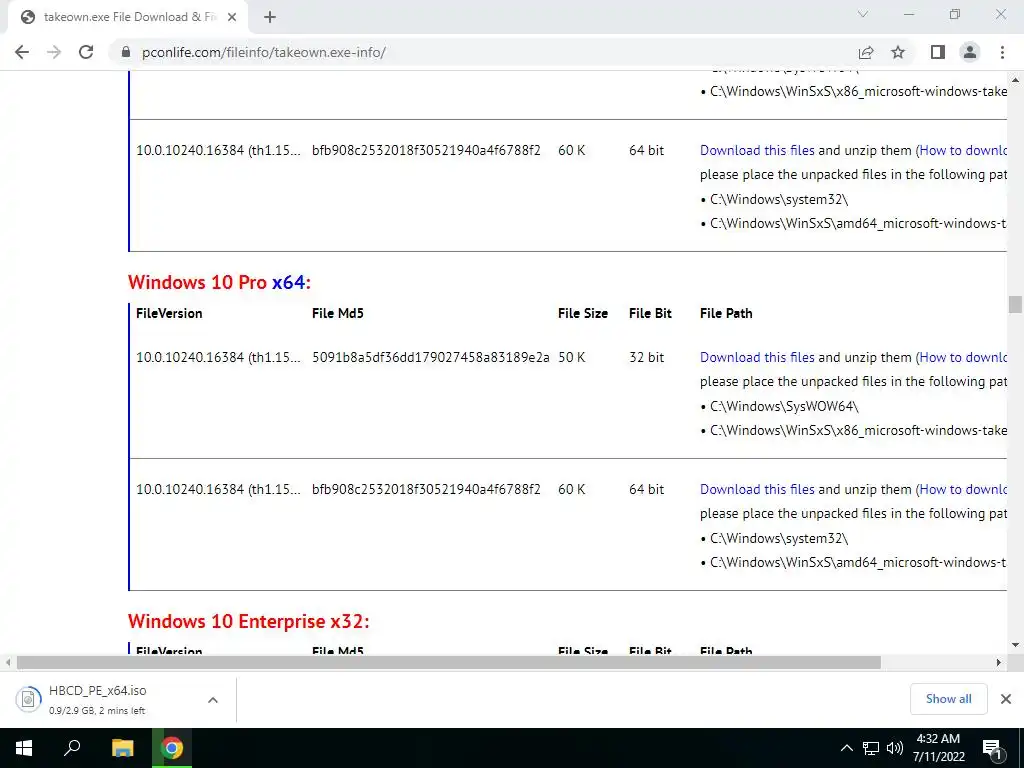The height and width of the screenshot is (768, 1024).
Task: Select the takeown.exe File Download tab
Action: [129, 18]
